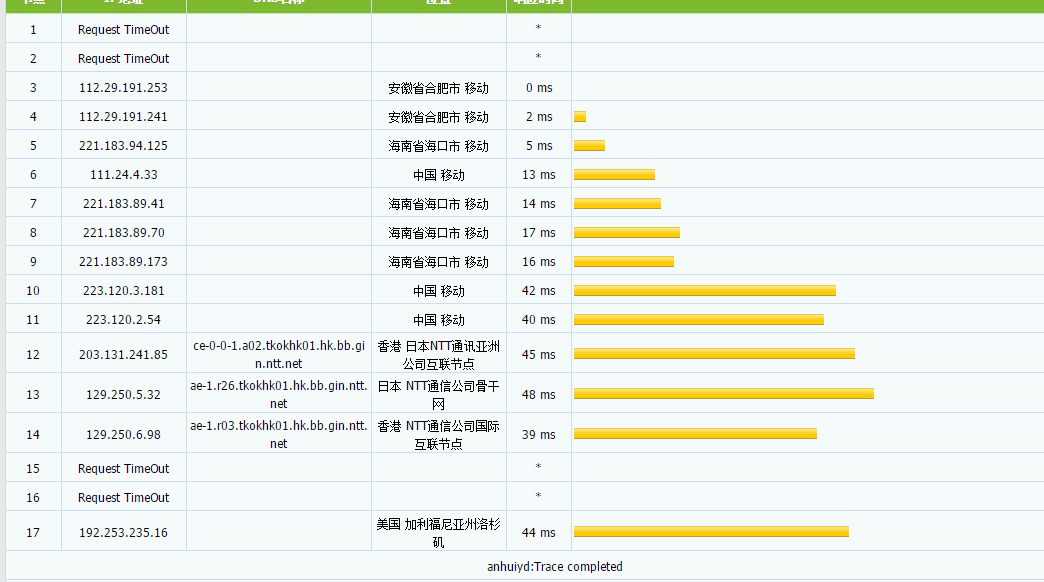This screenshot has height=582, width=1044.
Task: Click 海南省海口市 移动 in hop 5
Action: coord(438,146)
